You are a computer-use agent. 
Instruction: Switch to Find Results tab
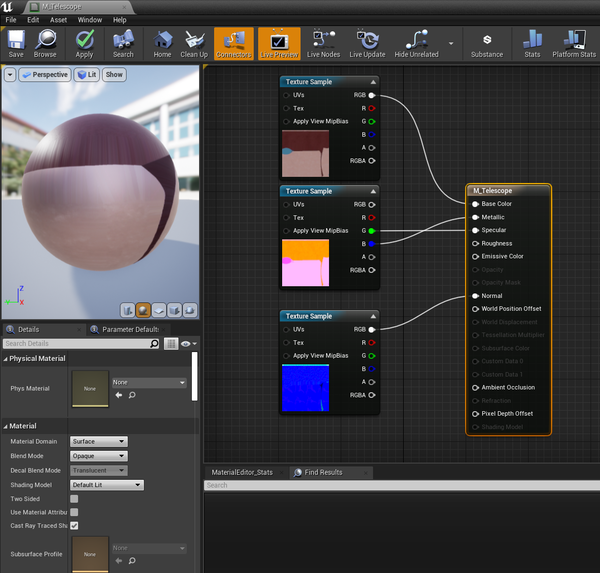click(x=323, y=472)
